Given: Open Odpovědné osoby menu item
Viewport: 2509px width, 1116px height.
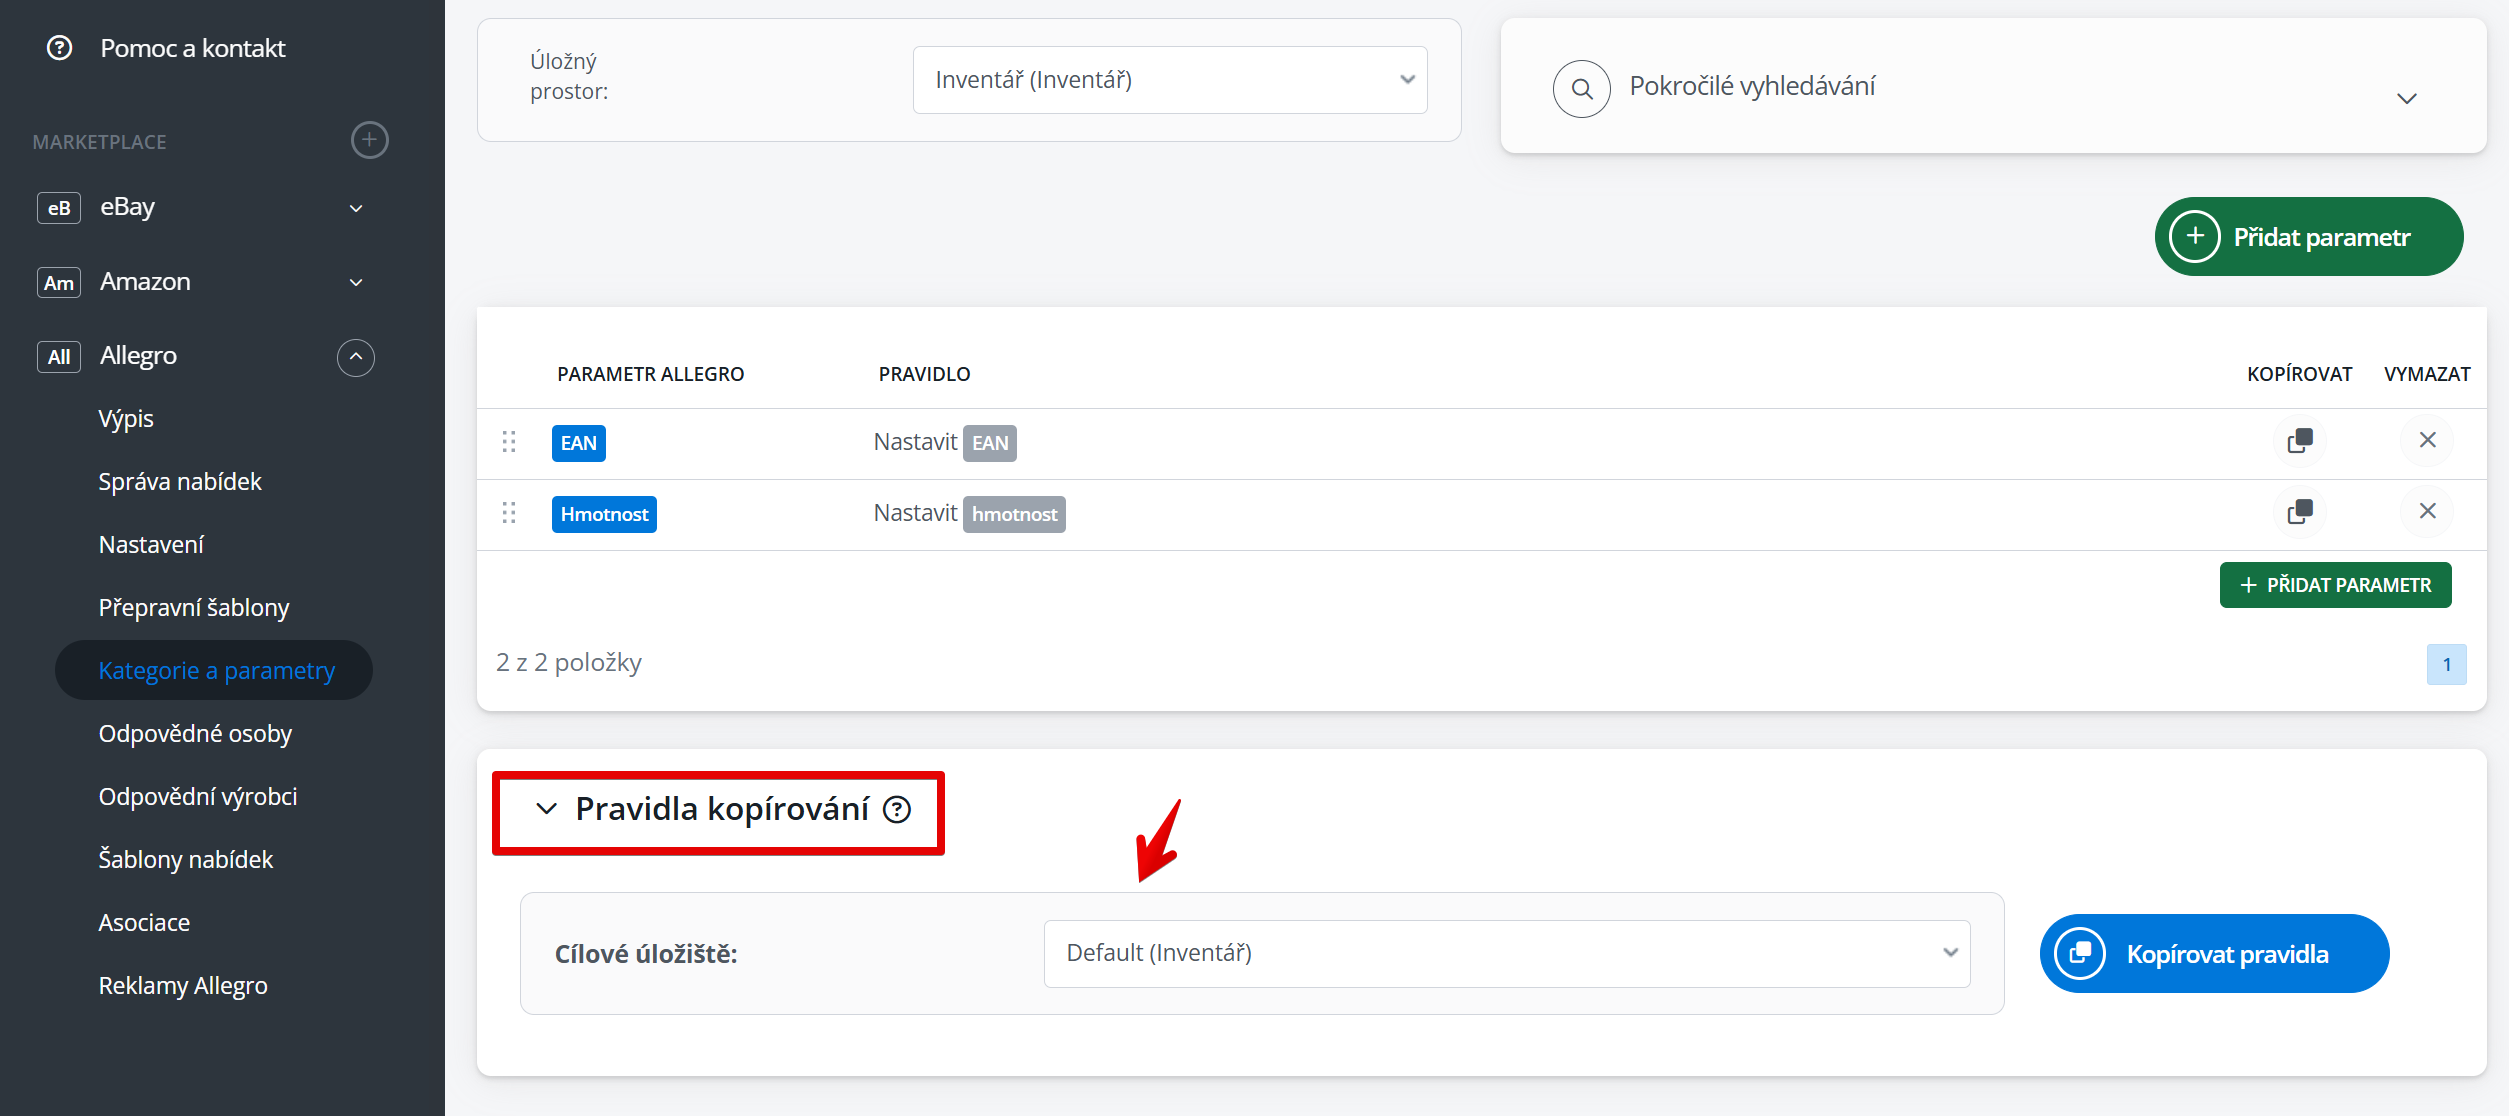Looking at the screenshot, I should coord(195,734).
